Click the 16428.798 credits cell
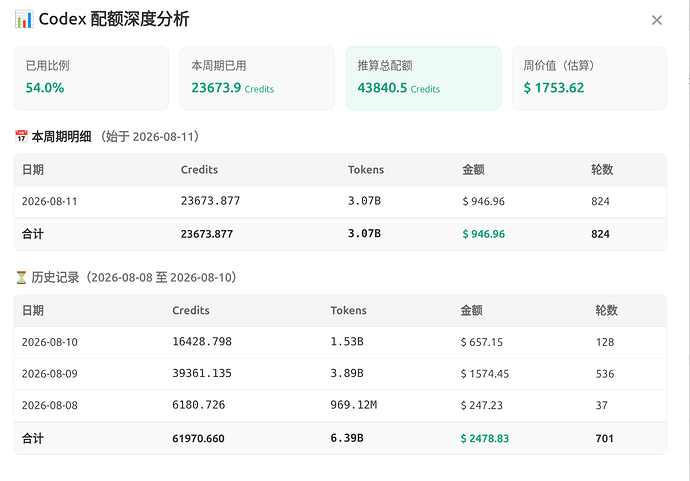The image size is (690, 481). tap(202, 342)
